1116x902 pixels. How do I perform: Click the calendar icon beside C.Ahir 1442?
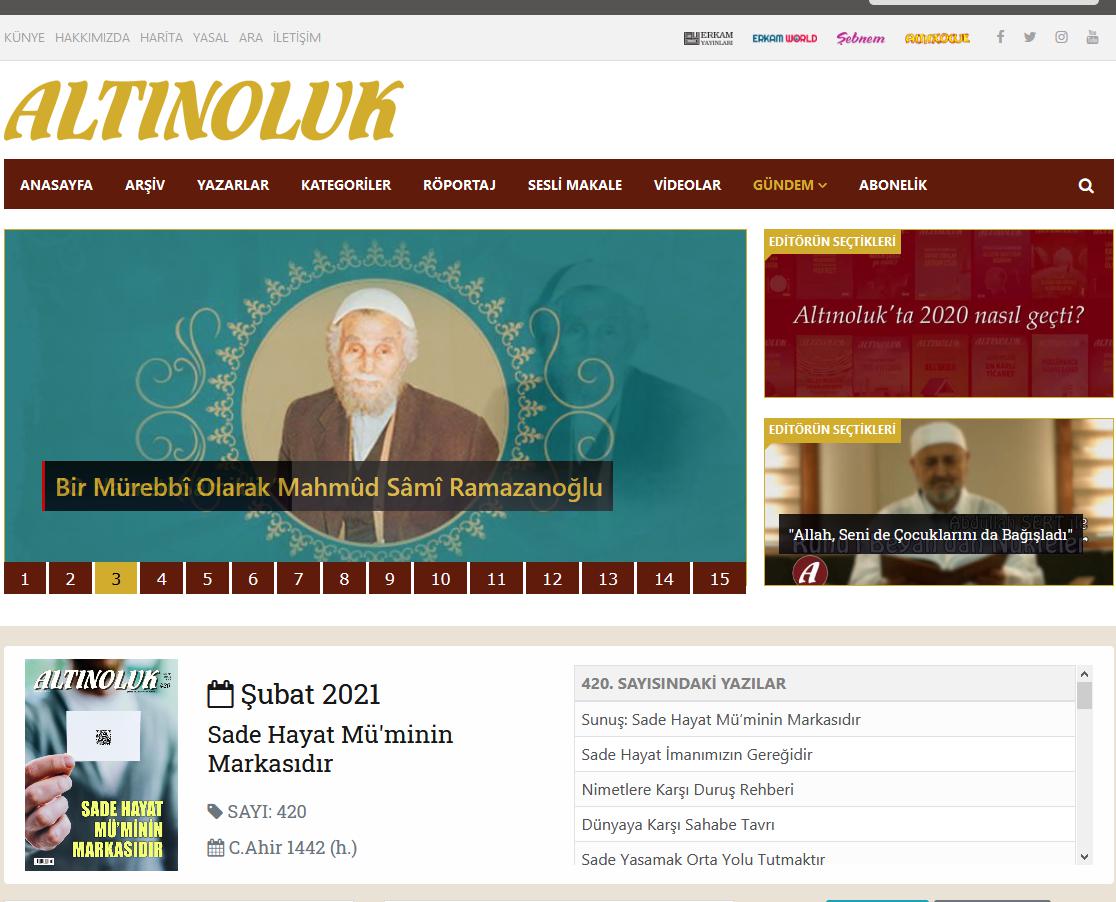click(216, 848)
